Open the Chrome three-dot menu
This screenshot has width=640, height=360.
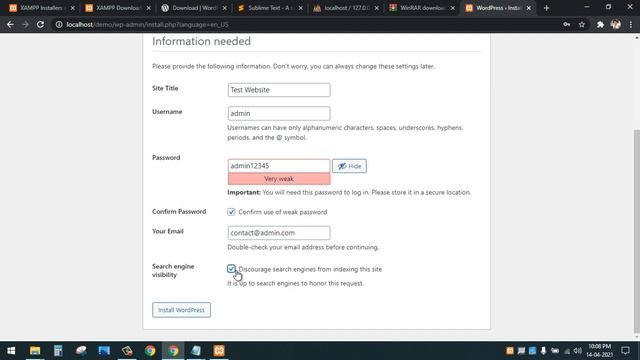coord(631,24)
